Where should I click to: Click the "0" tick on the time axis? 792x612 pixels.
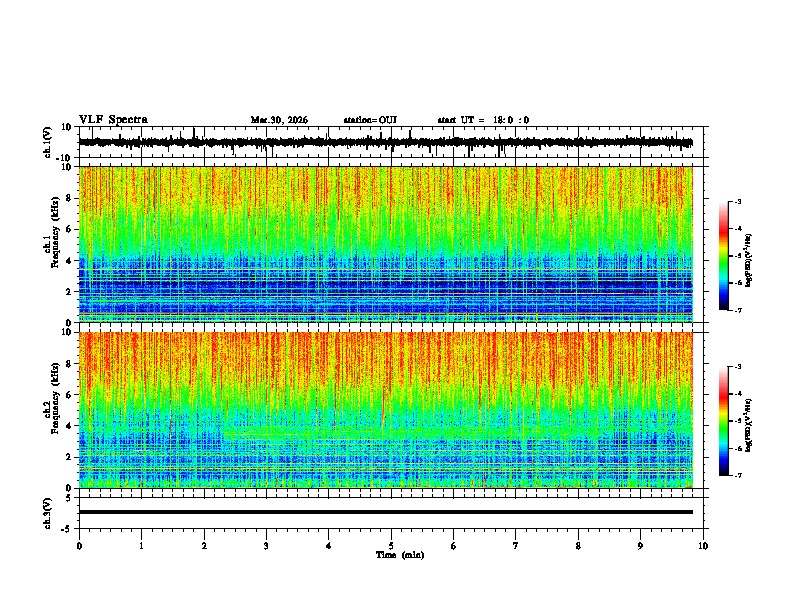(x=79, y=546)
